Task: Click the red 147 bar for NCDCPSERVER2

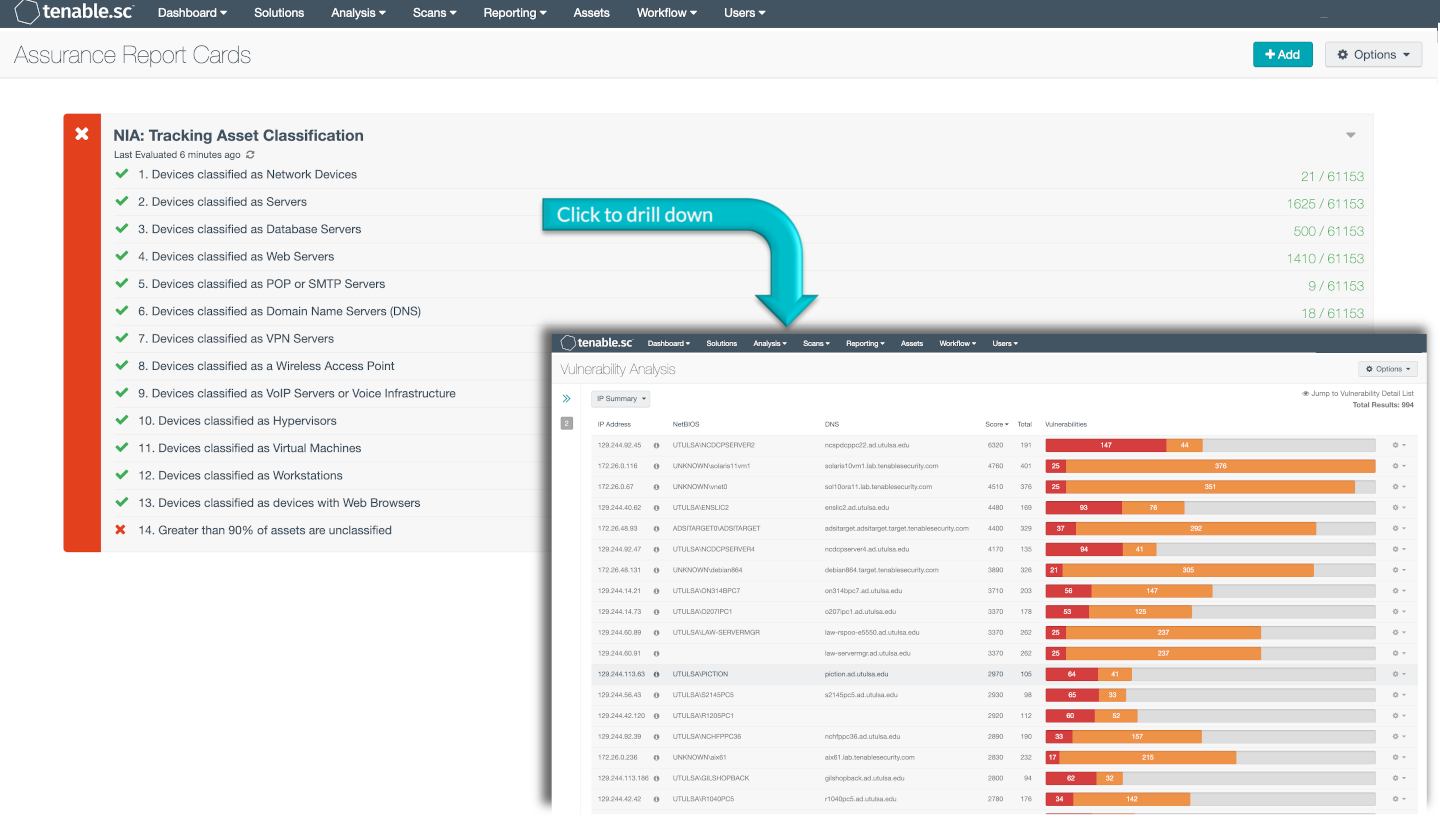Action: tap(1106, 445)
